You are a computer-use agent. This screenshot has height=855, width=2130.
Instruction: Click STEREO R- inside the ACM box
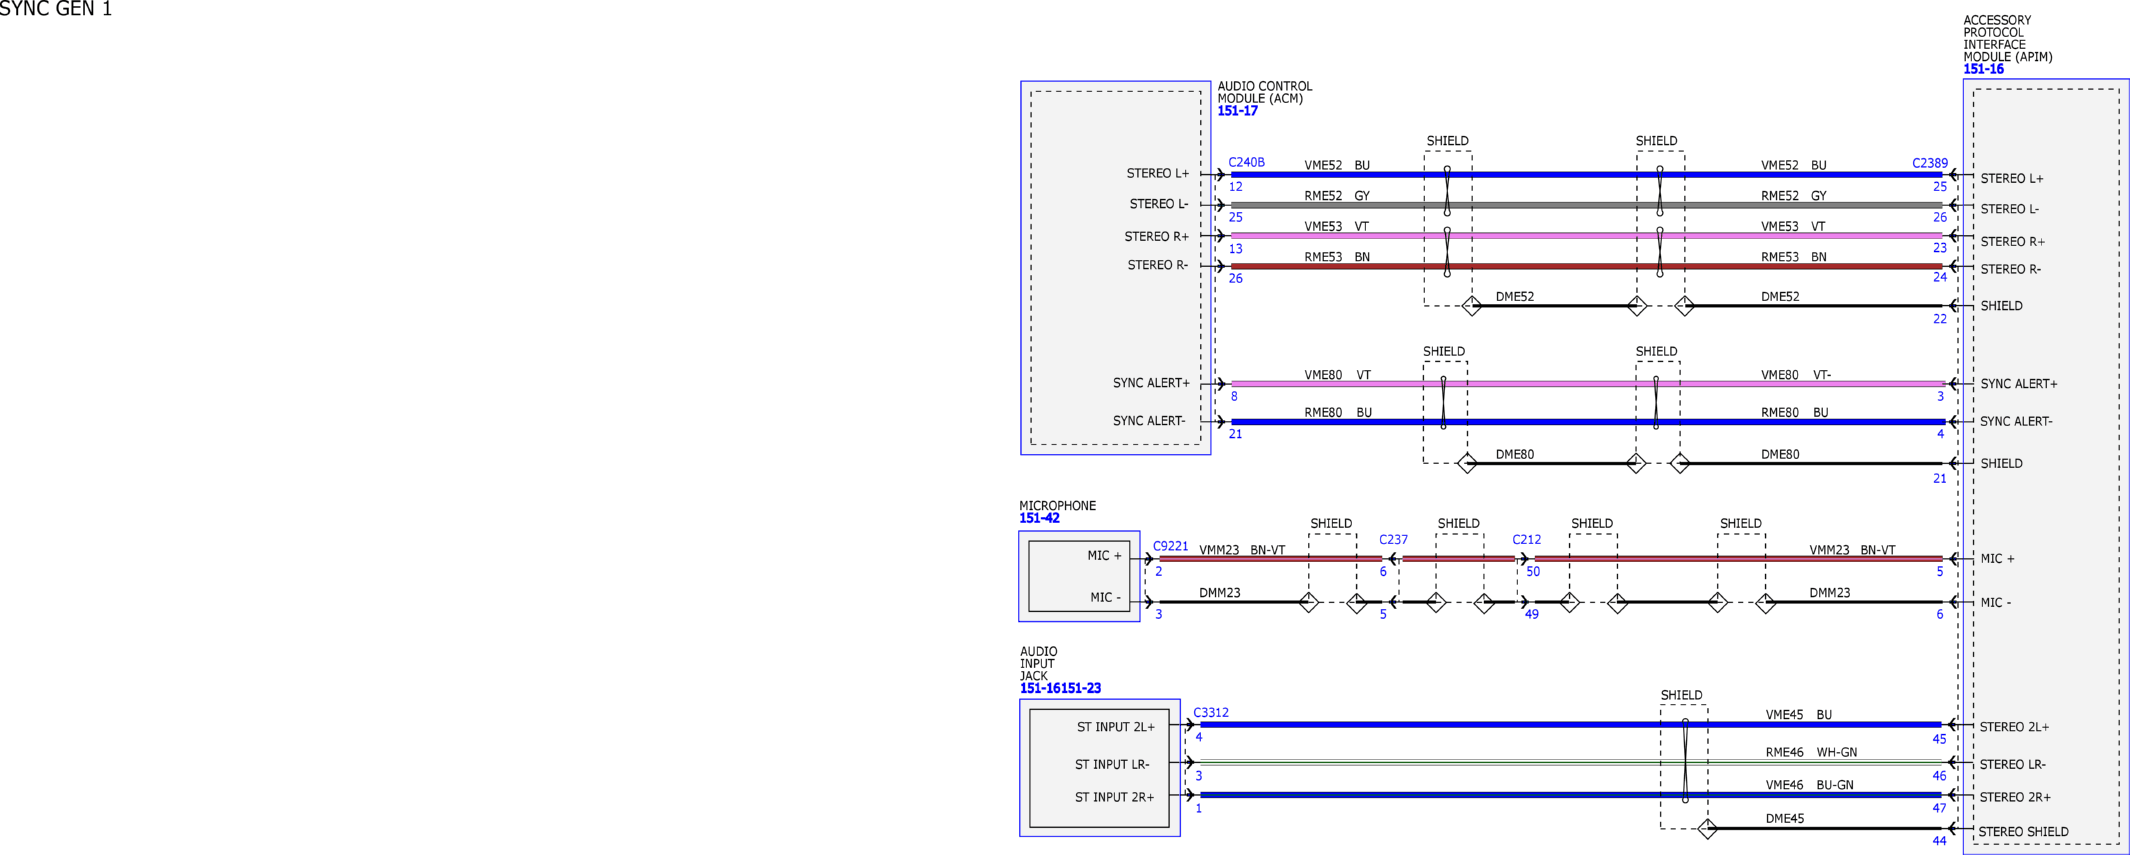click(x=1158, y=265)
